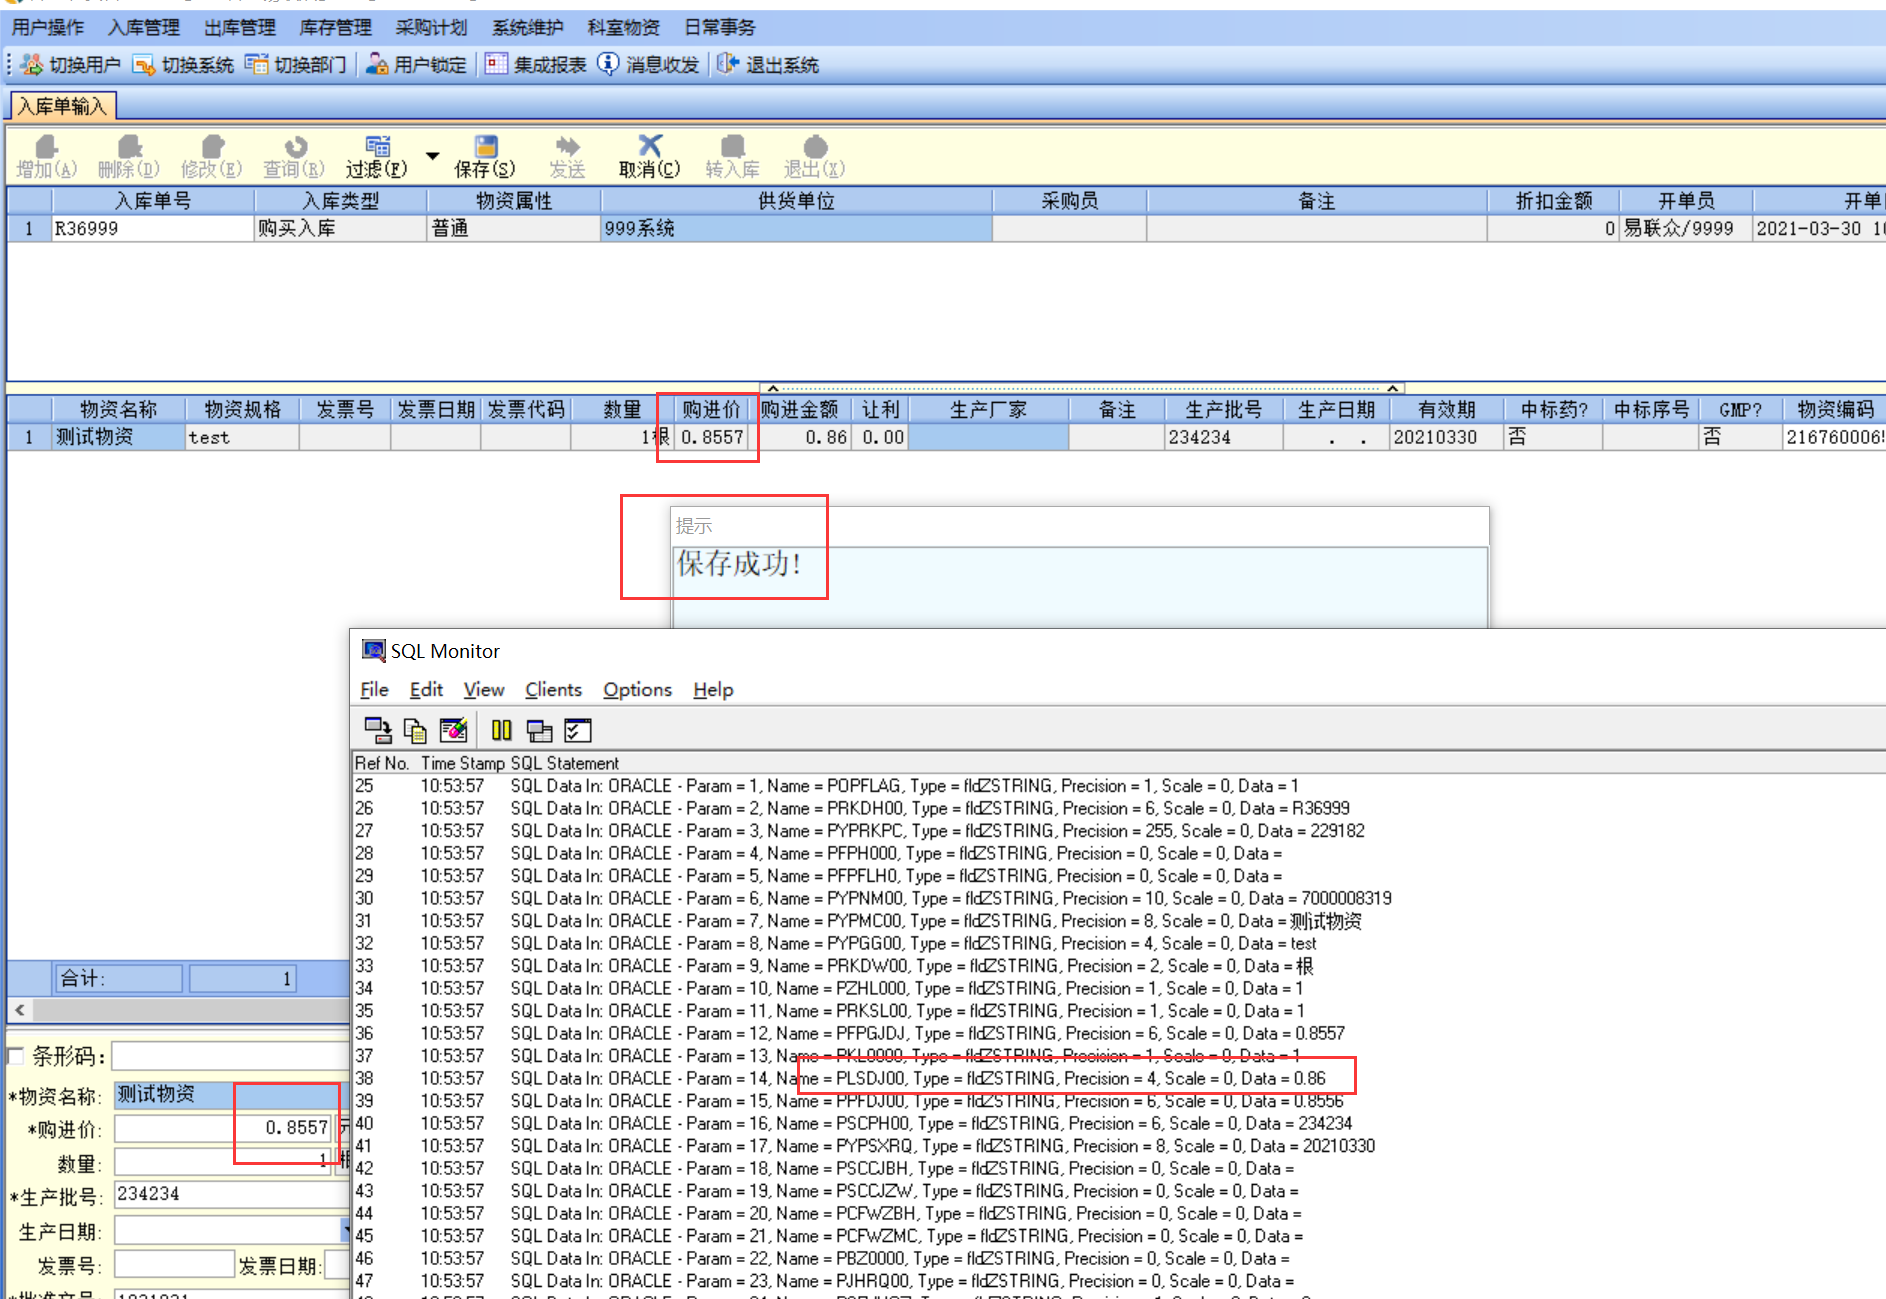The image size is (1886, 1299).
Task: Click the 过滤(F) filter toolbar icon
Action: tap(377, 147)
